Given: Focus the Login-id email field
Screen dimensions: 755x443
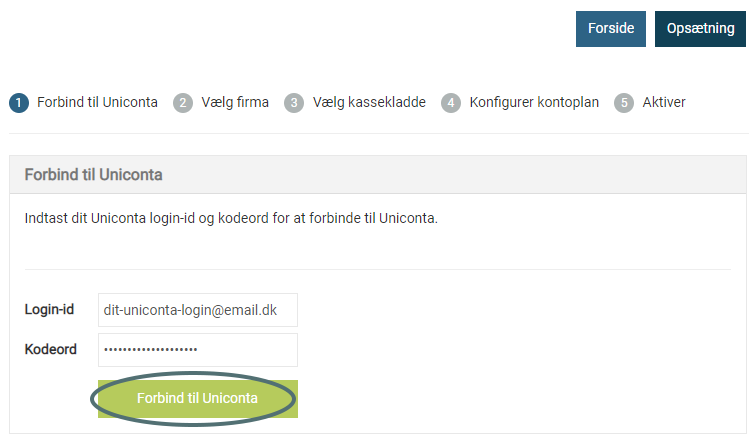Looking at the screenshot, I should [x=198, y=310].
